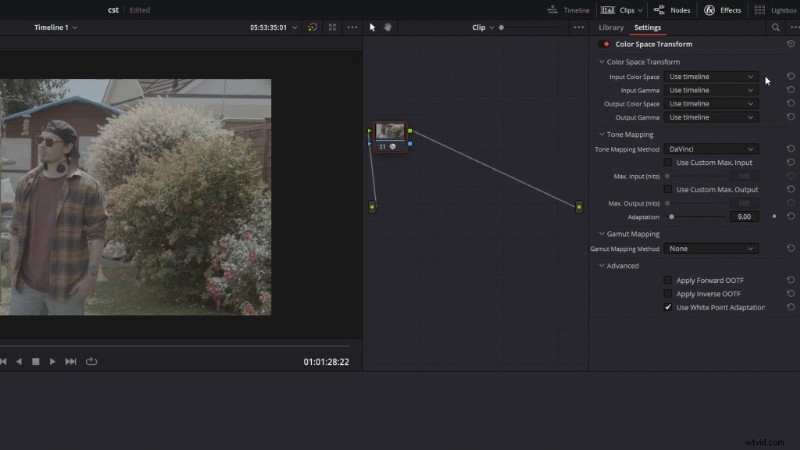This screenshot has height=450, width=800.
Task: Add keyframe for Adaptation diamond
Action: pyautogui.click(x=774, y=216)
